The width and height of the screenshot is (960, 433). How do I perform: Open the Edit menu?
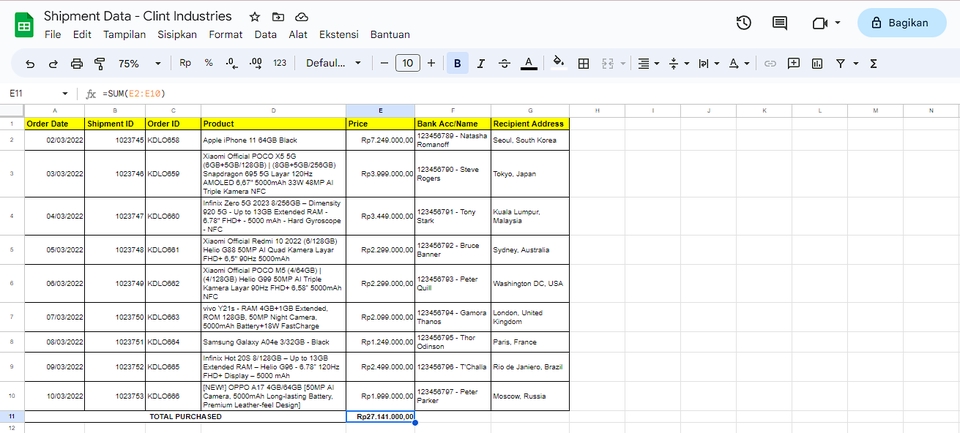(82, 34)
